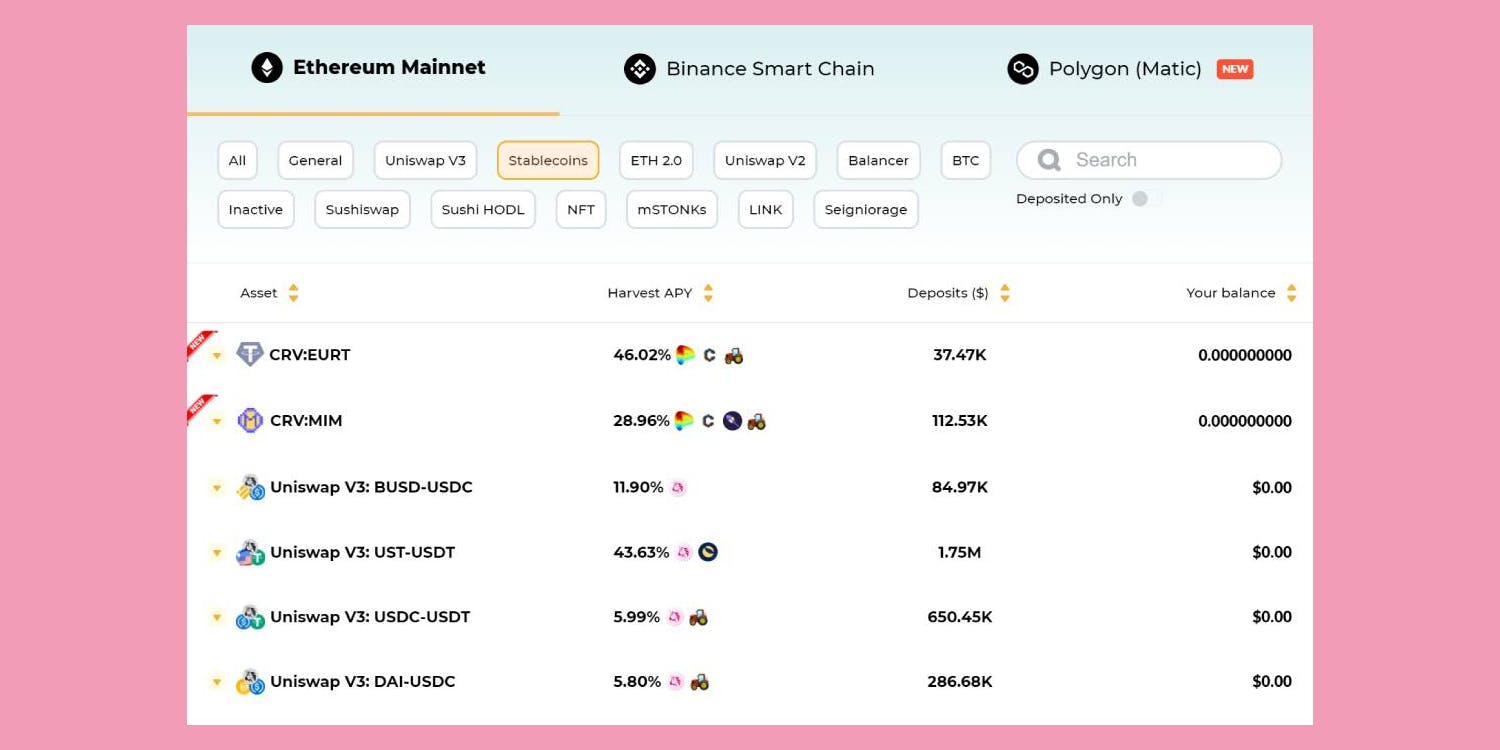Click the Polygon logo icon
Viewport: 1500px width, 750px height.
coord(1023,69)
